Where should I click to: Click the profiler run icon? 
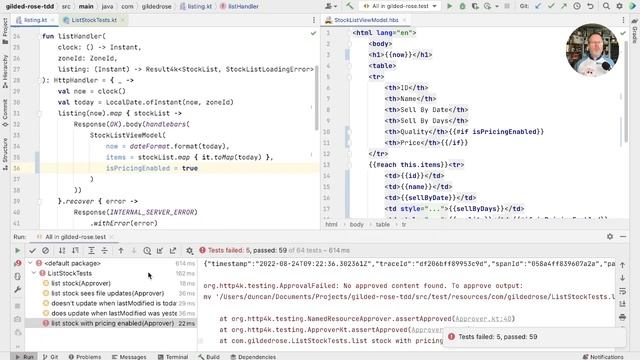pyautogui.click(x=487, y=6)
